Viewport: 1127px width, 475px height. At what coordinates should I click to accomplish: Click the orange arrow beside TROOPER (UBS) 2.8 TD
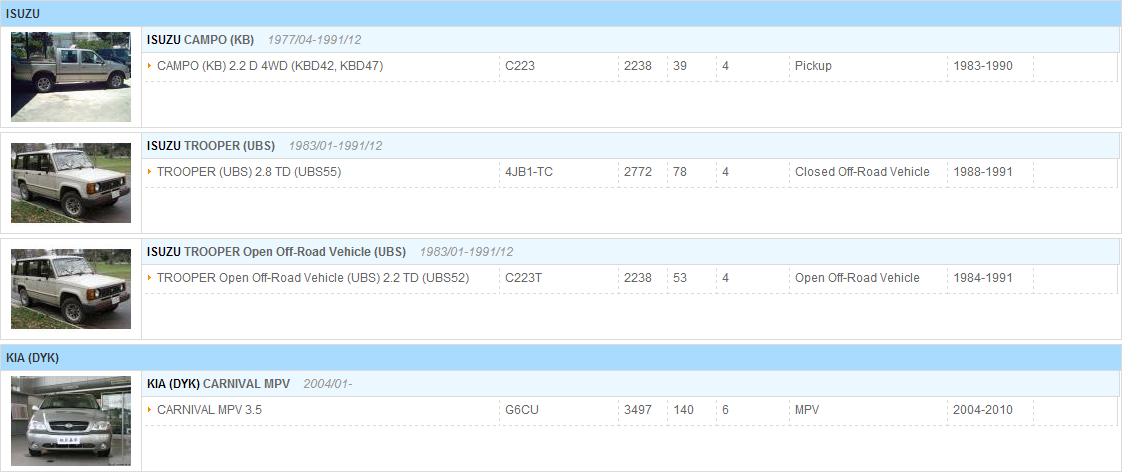[x=150, y=172]
